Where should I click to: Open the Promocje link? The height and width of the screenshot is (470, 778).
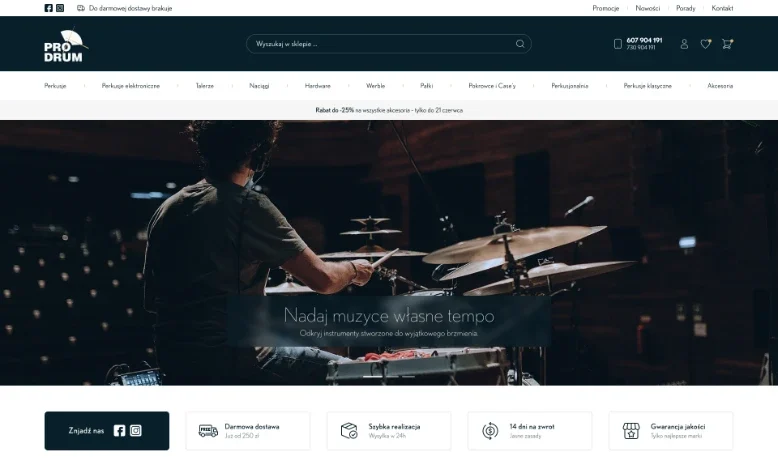(x=605, y=8)
